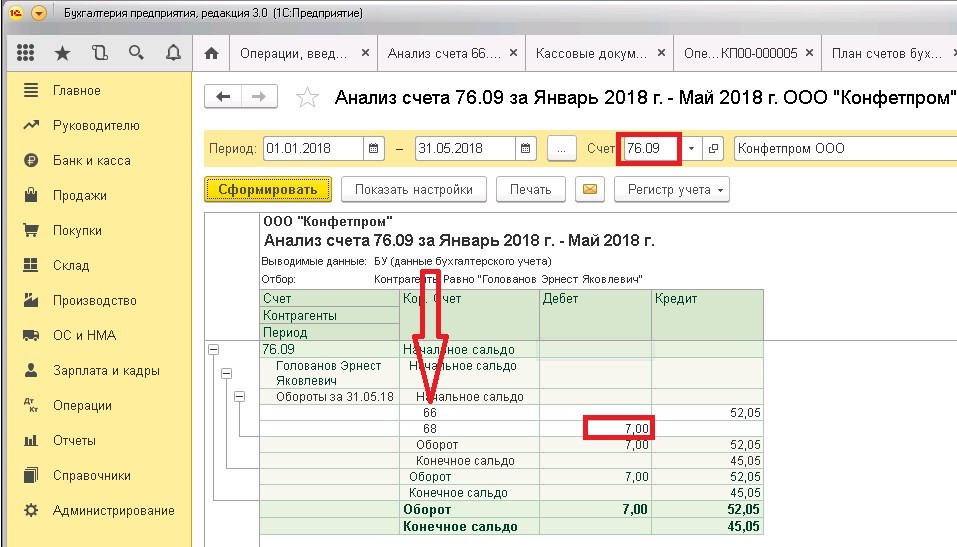Screen dimensions: 957x547
Task: Open the Покупки section
Action: click(x=77, y=230)
